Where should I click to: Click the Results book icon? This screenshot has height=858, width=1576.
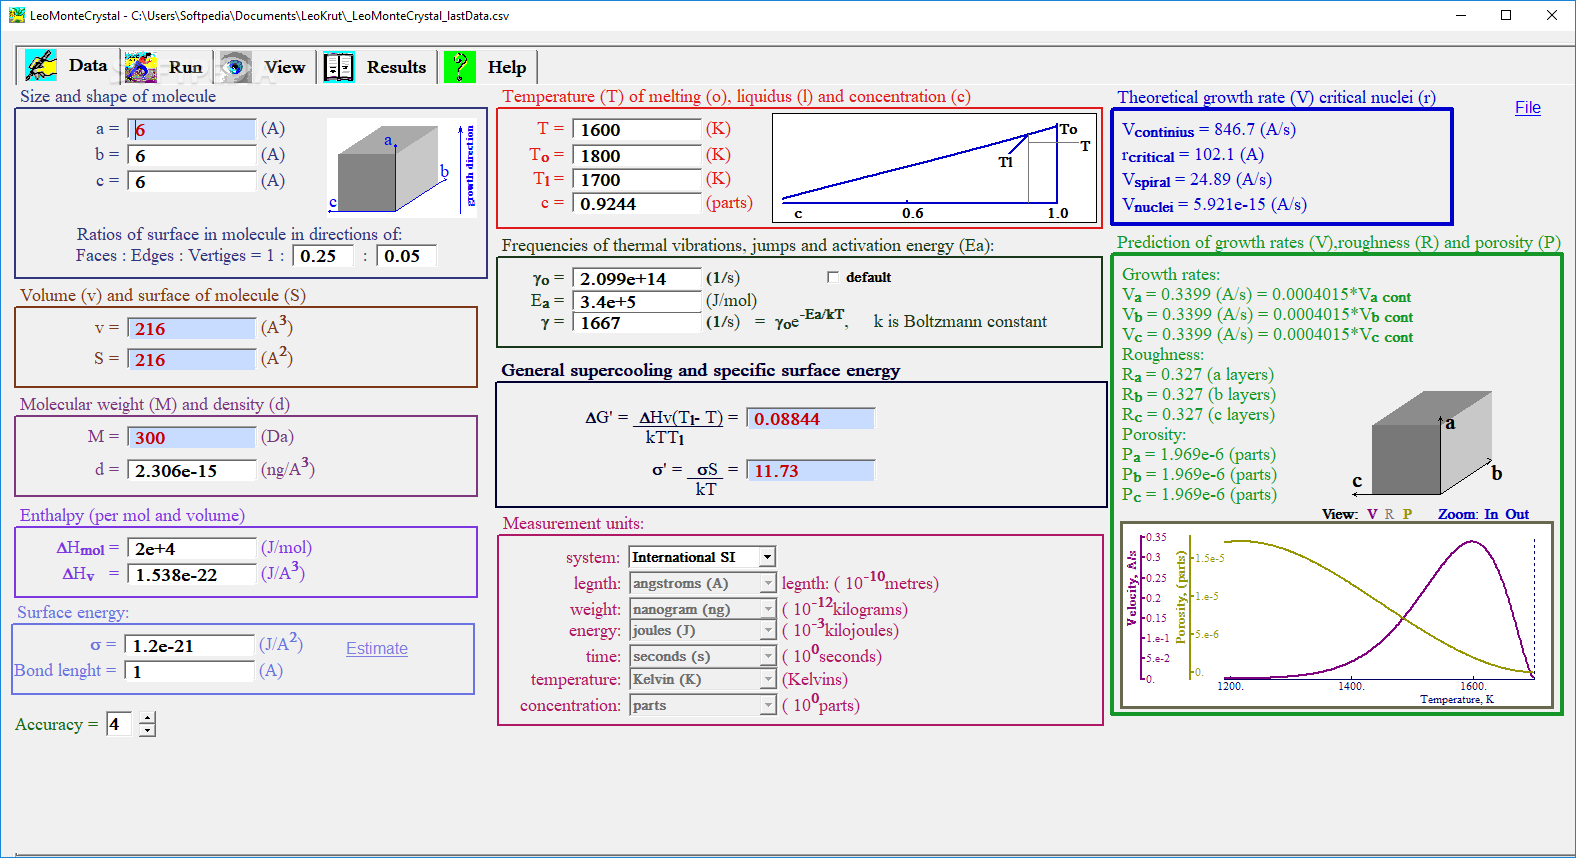tap(339, 67)
